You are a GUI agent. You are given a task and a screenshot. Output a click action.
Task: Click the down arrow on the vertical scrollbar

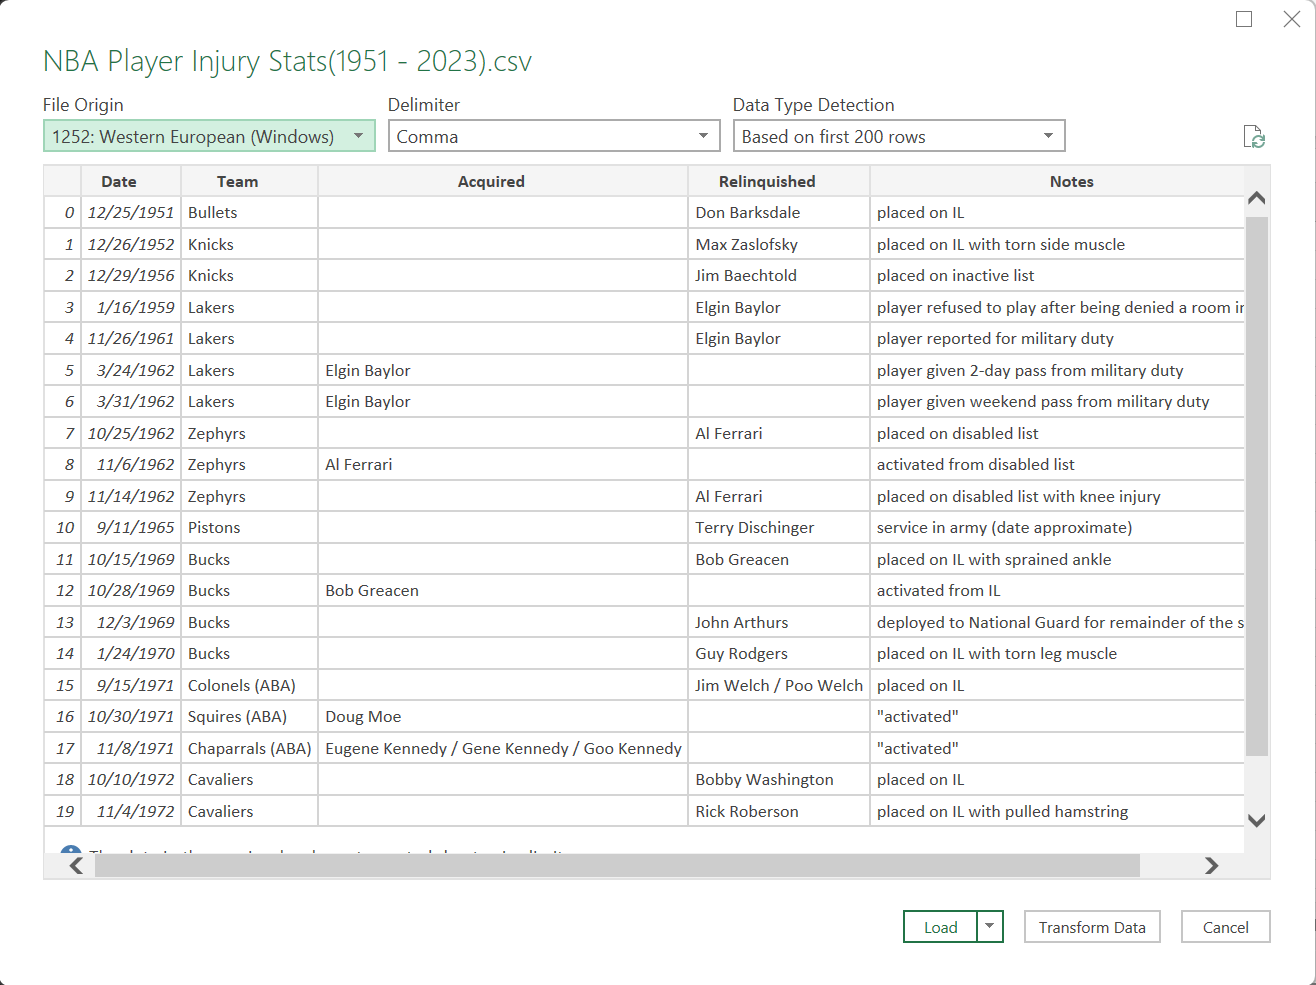pos(1256,820)
